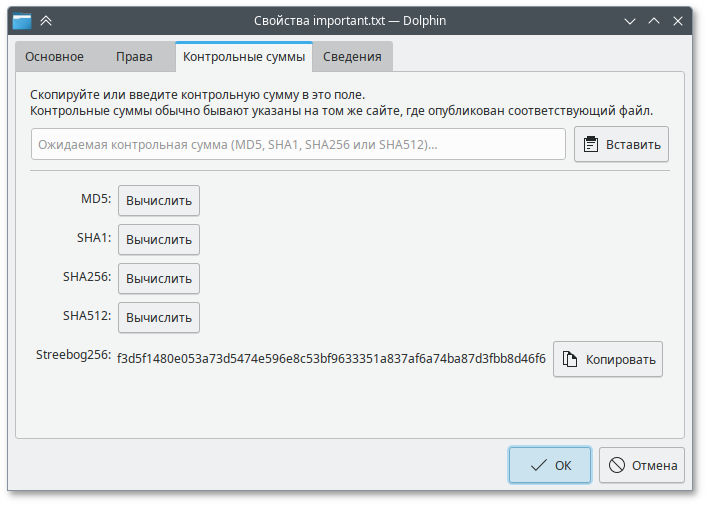Screen dimensions: 706x505
Task: Switch to the Права tab
Action: click(134, 57)
